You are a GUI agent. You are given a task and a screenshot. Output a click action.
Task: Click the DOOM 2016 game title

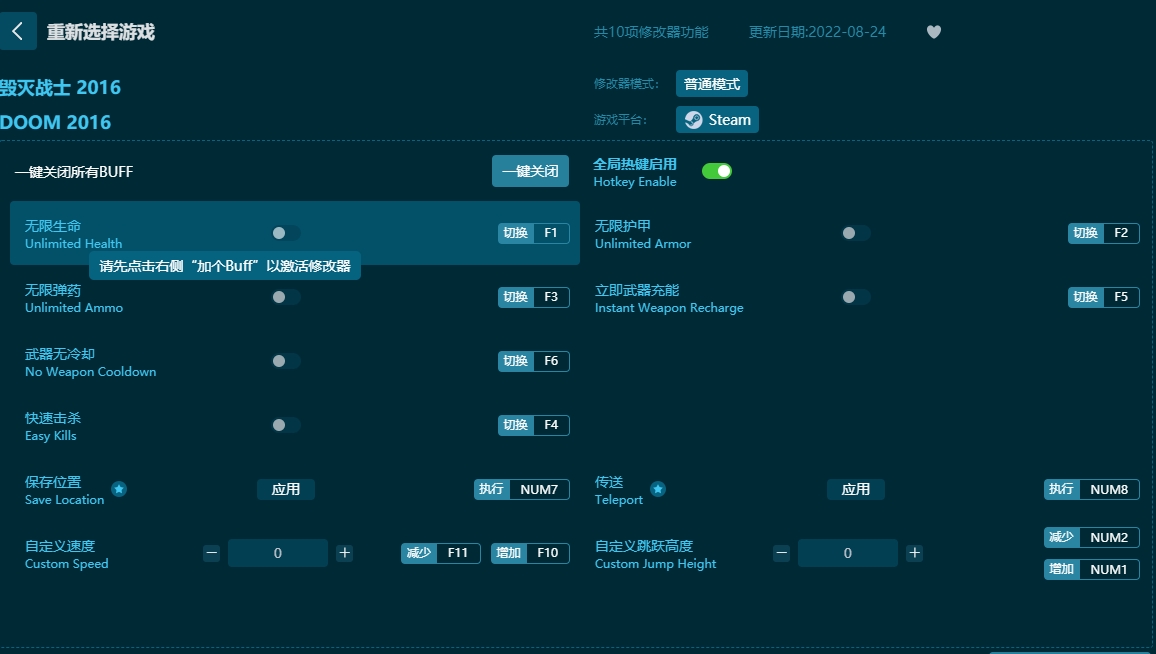tap(55, 122)
